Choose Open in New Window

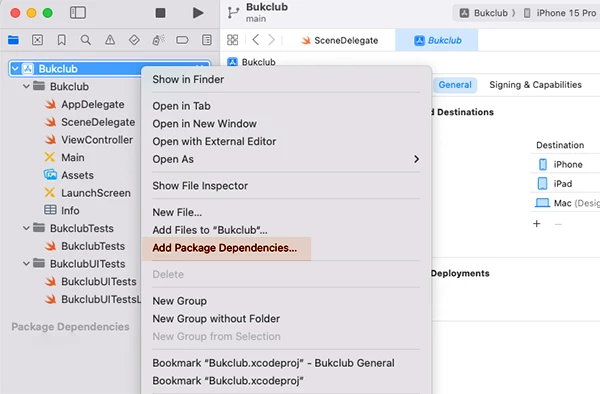pyautogui.click(x=286, y=124)
